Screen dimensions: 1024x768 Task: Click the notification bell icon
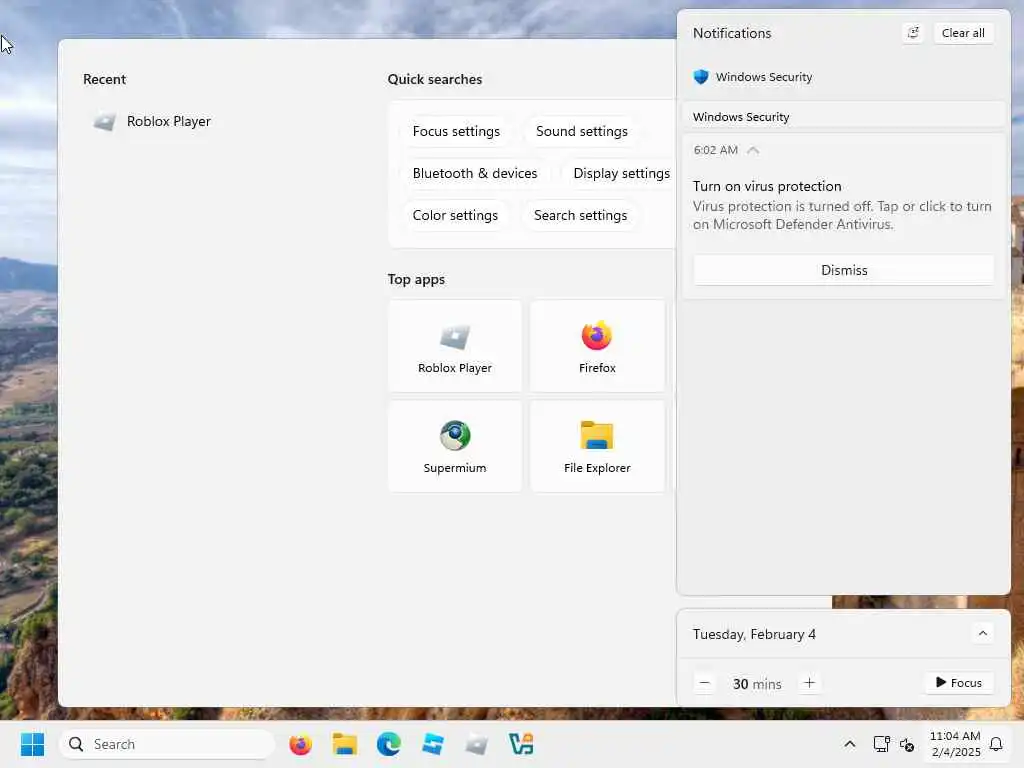[x=996, y=744]
